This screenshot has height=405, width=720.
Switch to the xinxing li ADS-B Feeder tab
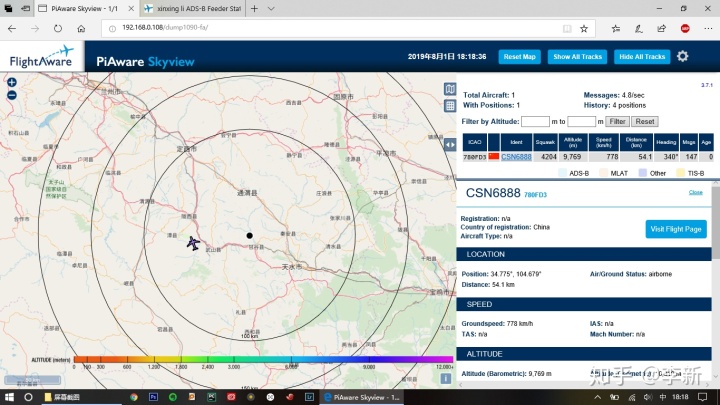(x=192, y=8)
